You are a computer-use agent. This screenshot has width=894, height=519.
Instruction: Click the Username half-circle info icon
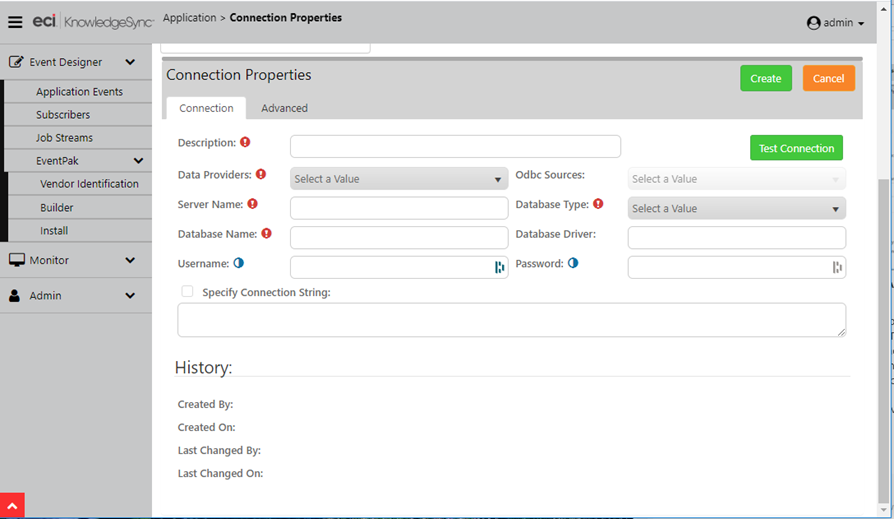238,263
